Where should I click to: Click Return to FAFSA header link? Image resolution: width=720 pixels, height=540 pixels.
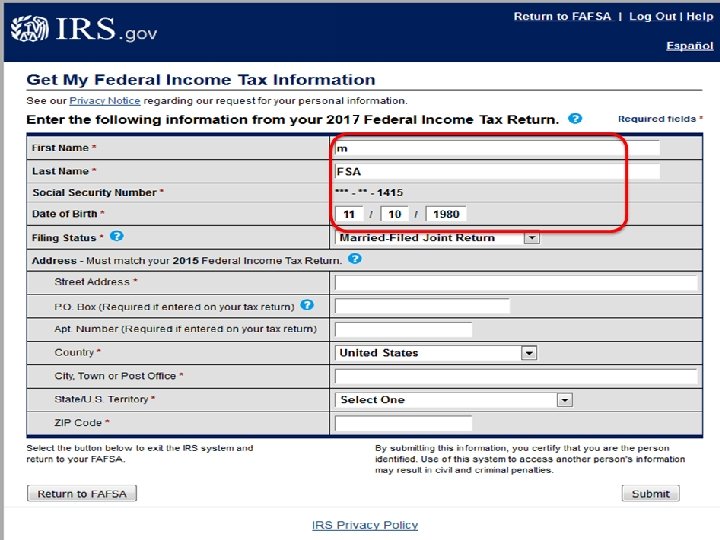coord(562,17)
